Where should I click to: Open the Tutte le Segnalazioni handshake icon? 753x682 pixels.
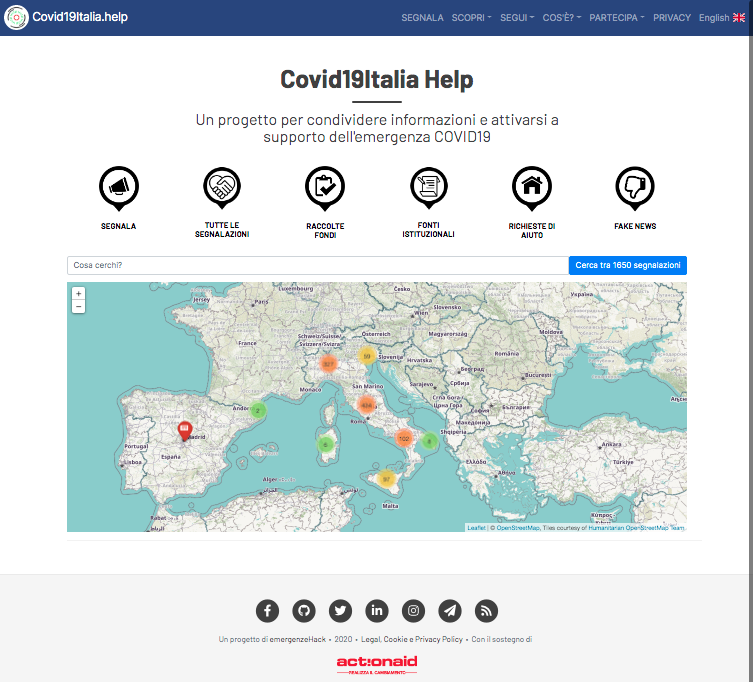click(x=222, y=188)
